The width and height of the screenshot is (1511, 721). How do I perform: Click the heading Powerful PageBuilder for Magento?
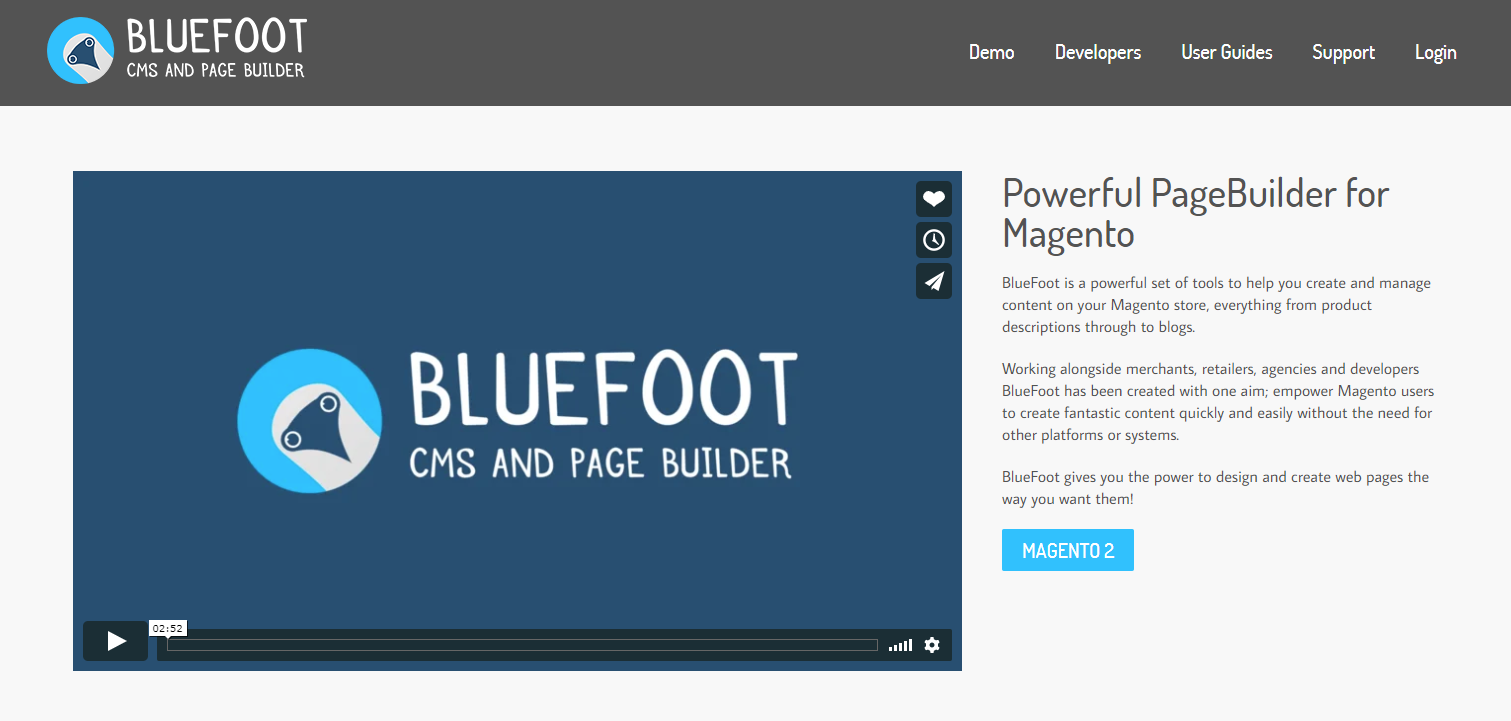pyautogui.click(x=1195, y=213)
